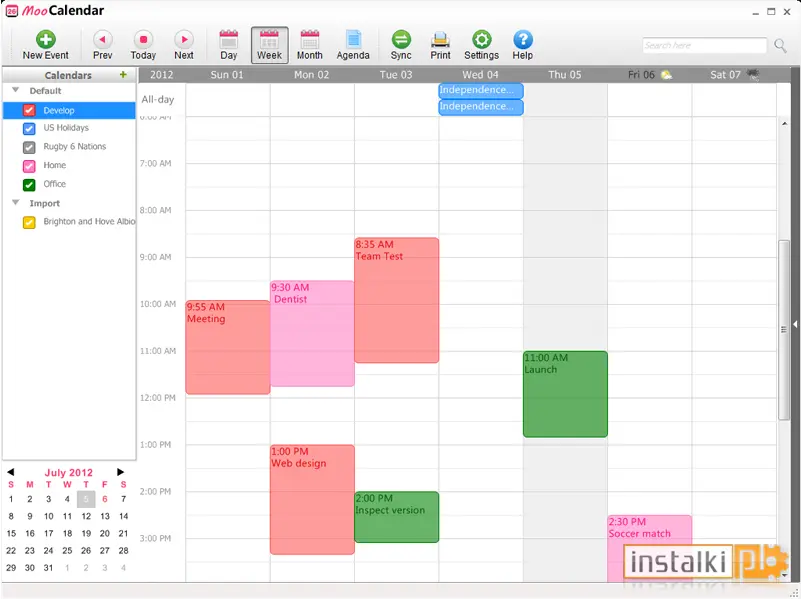Select July 14 in mini calendar
Screen dimensions: 801x599
(123, 516)
